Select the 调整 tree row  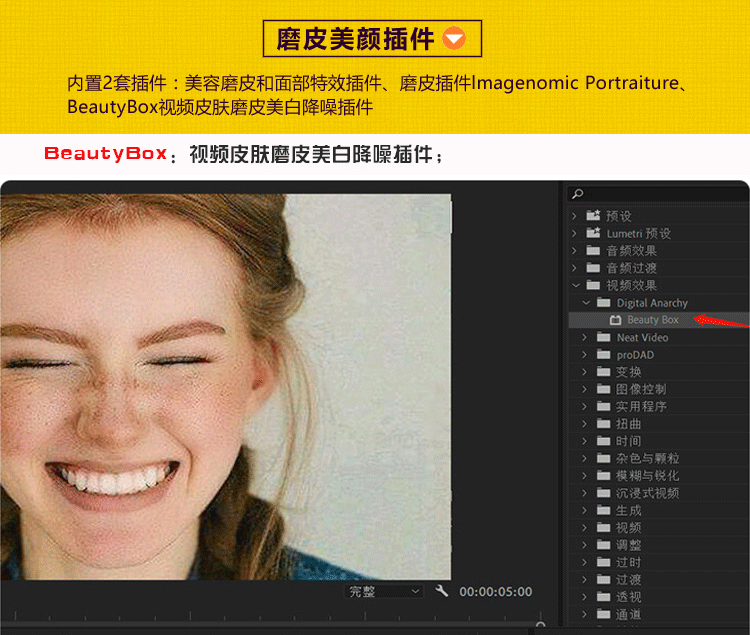point(659,545)
